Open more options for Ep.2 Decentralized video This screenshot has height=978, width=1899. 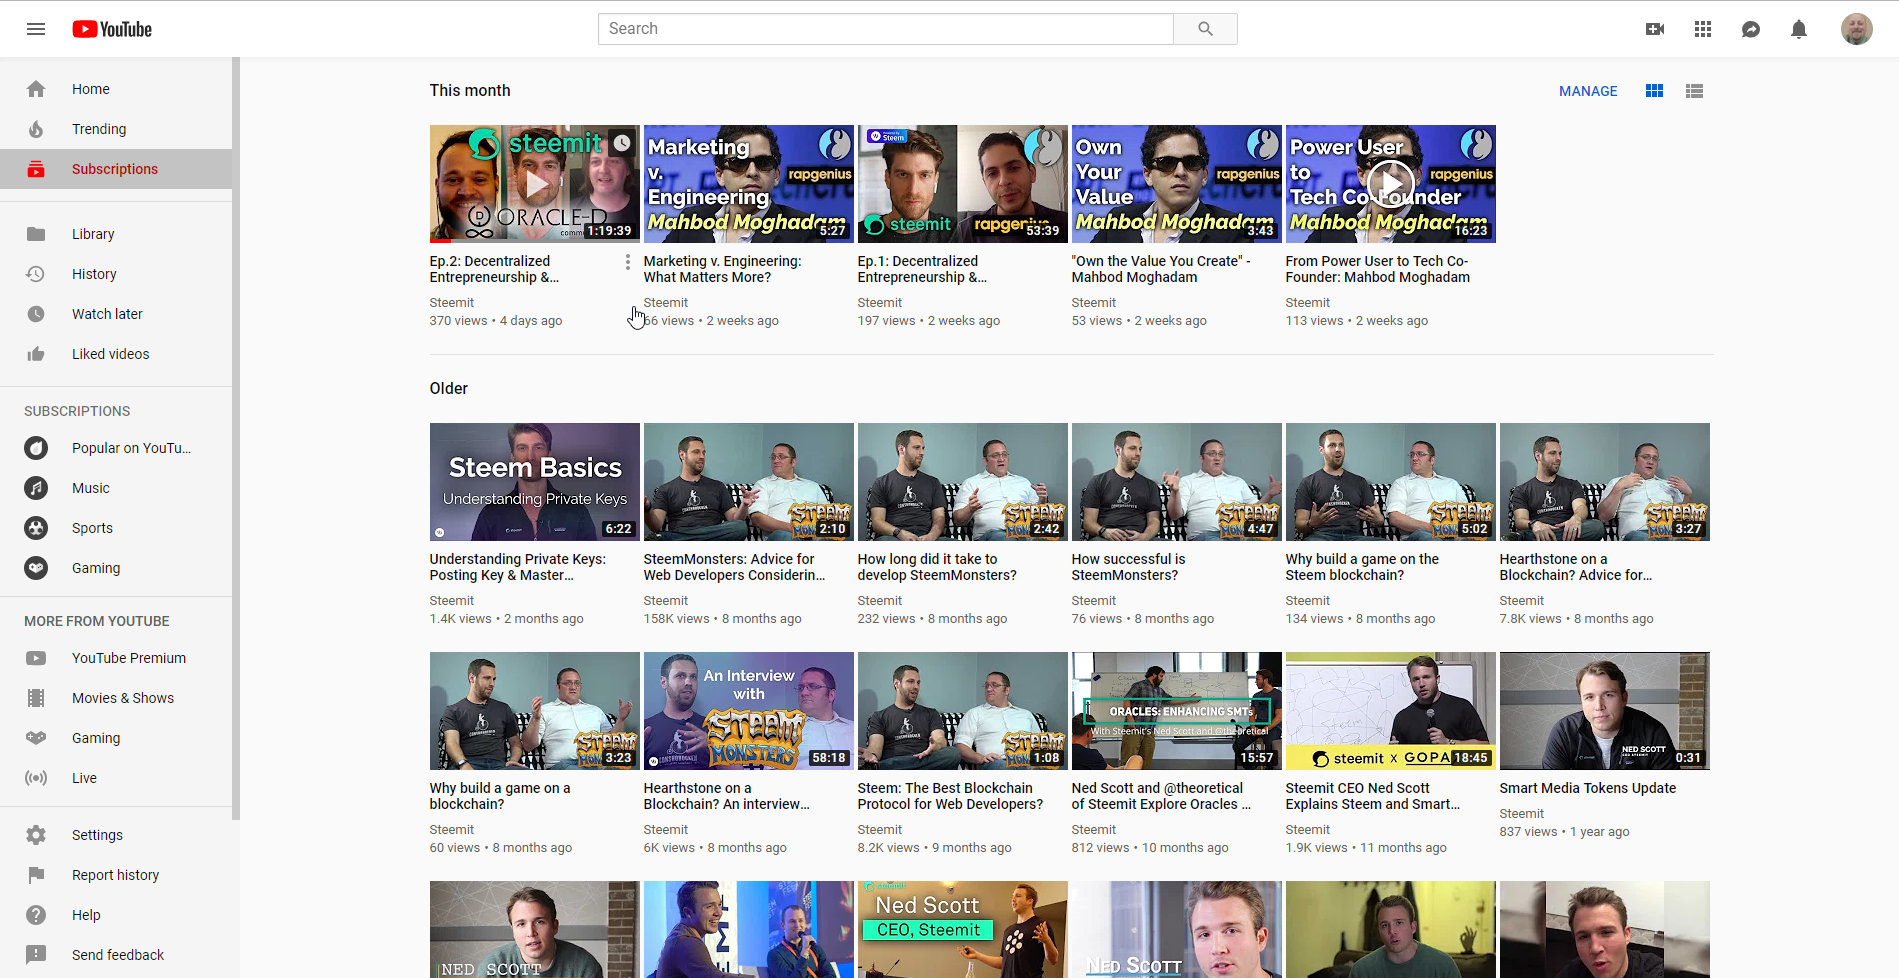(628, 262)
